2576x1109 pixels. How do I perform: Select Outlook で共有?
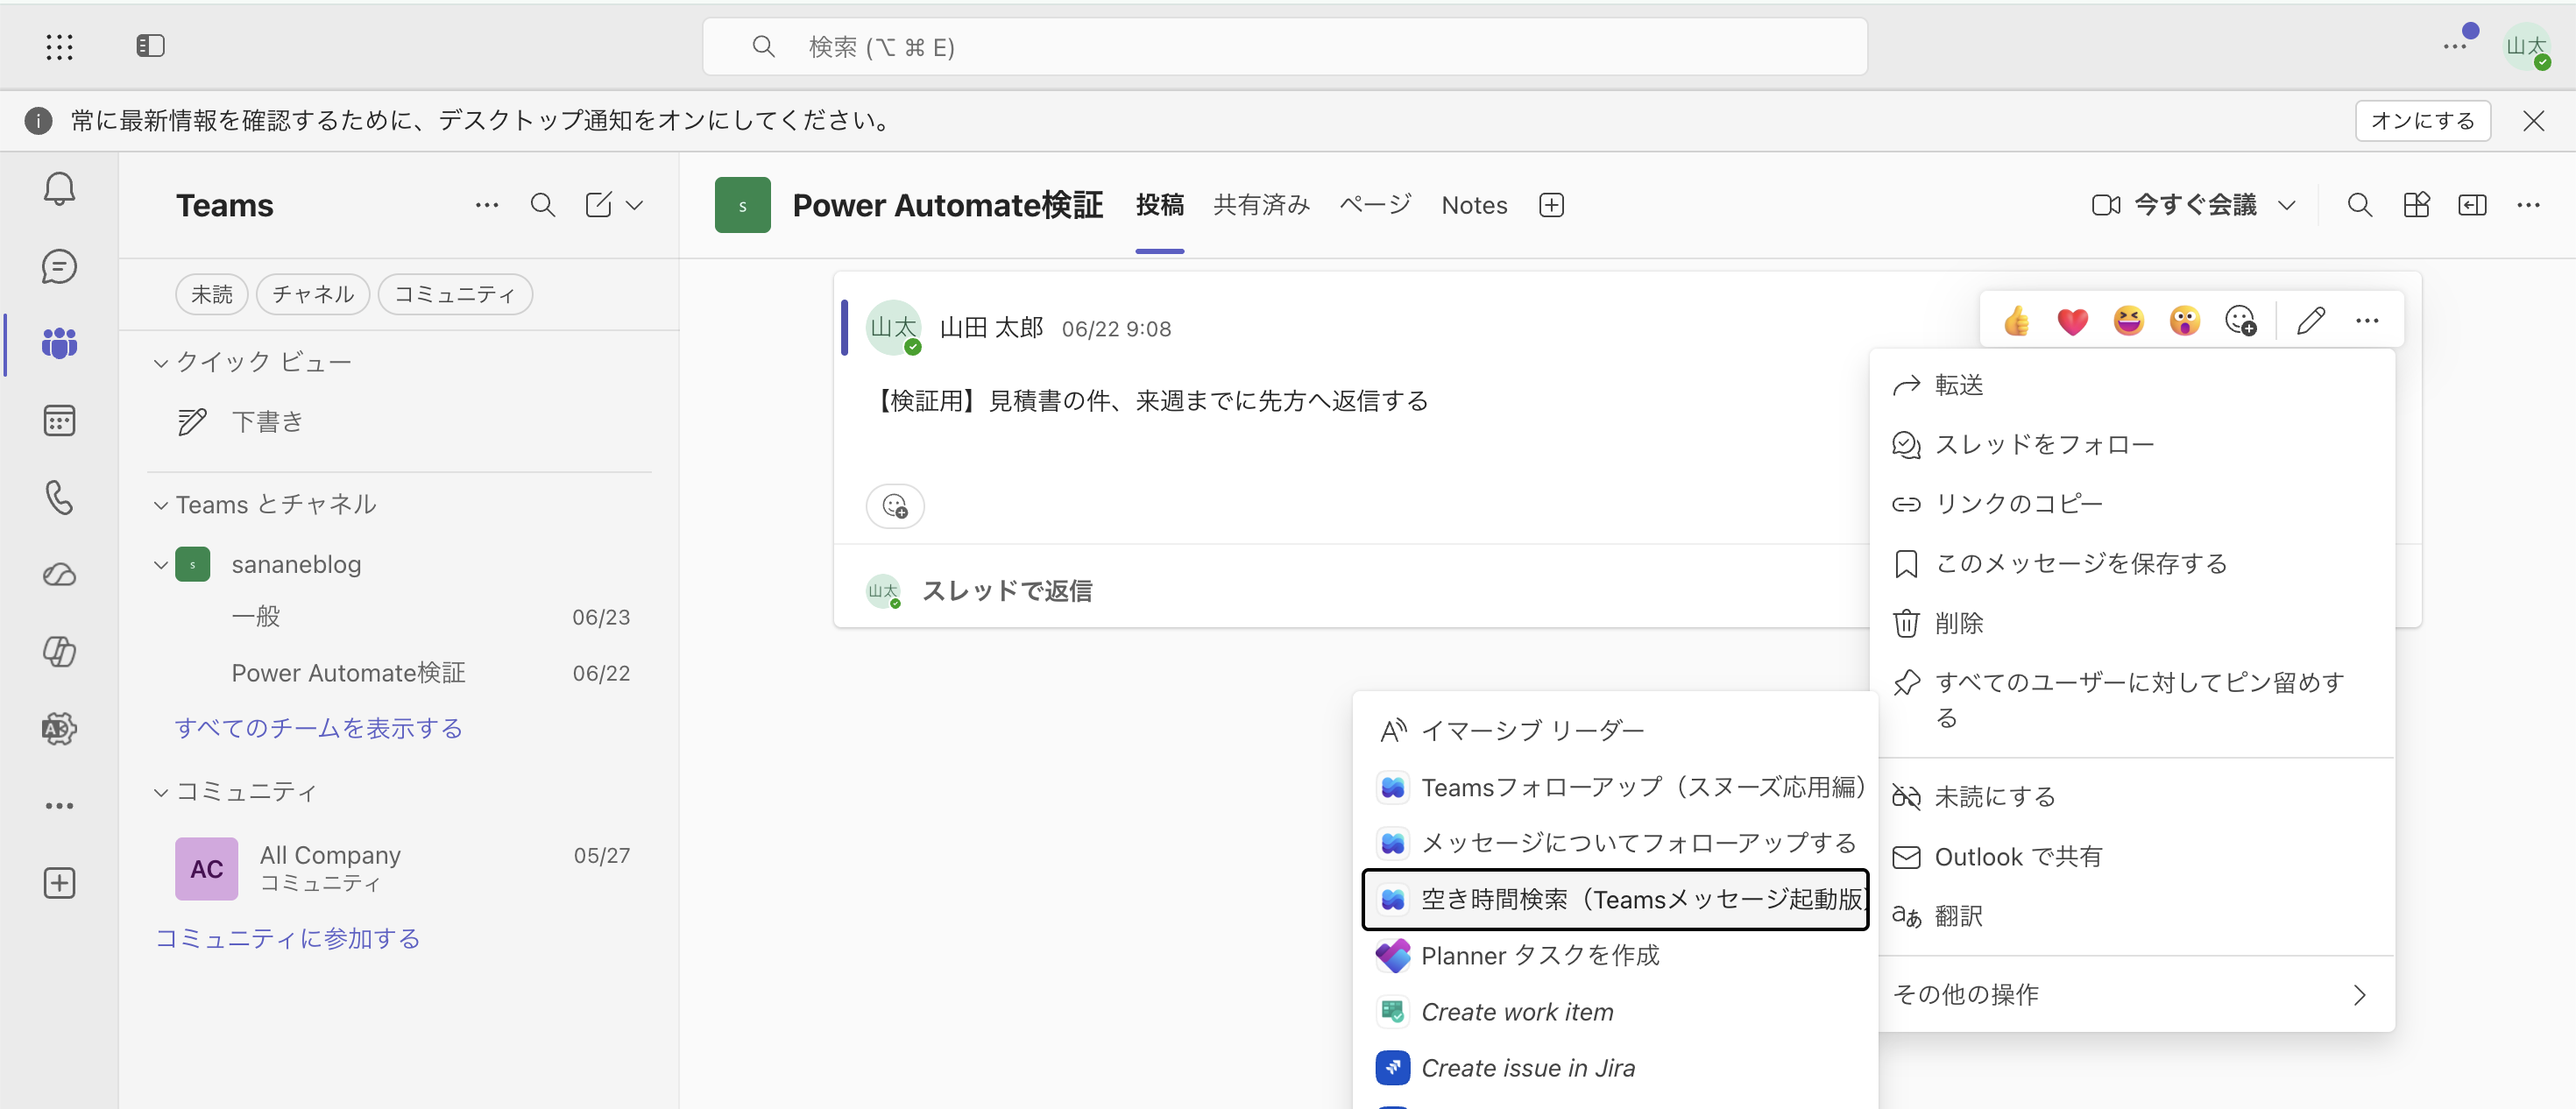(x=2132, y=857)
